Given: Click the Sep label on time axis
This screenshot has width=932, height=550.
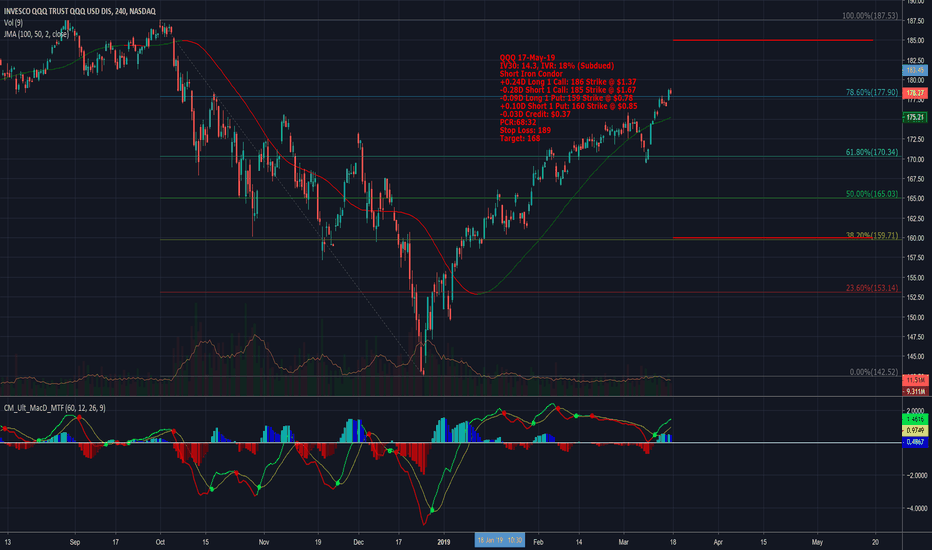Looking at the screenshot, I should [75, 542].
